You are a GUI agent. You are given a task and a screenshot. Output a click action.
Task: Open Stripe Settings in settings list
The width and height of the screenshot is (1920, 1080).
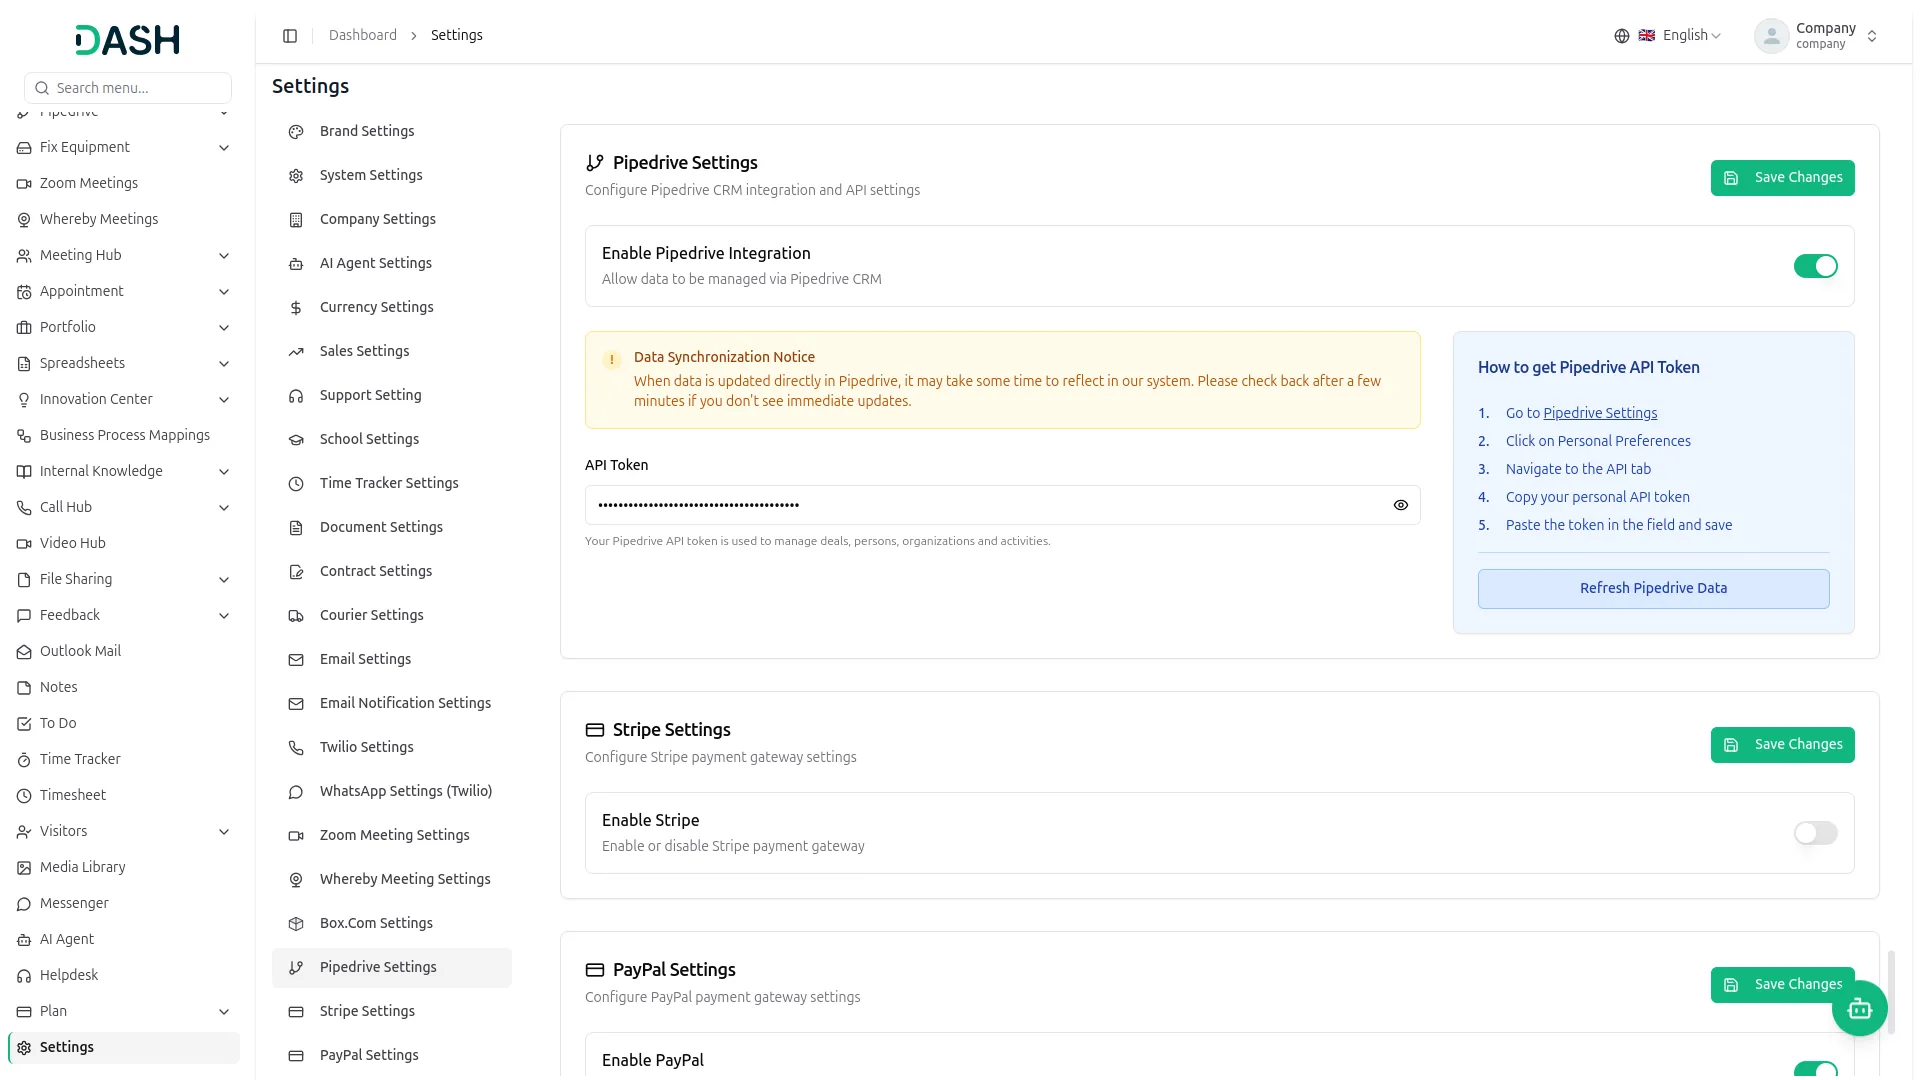tap(392, 1012)
